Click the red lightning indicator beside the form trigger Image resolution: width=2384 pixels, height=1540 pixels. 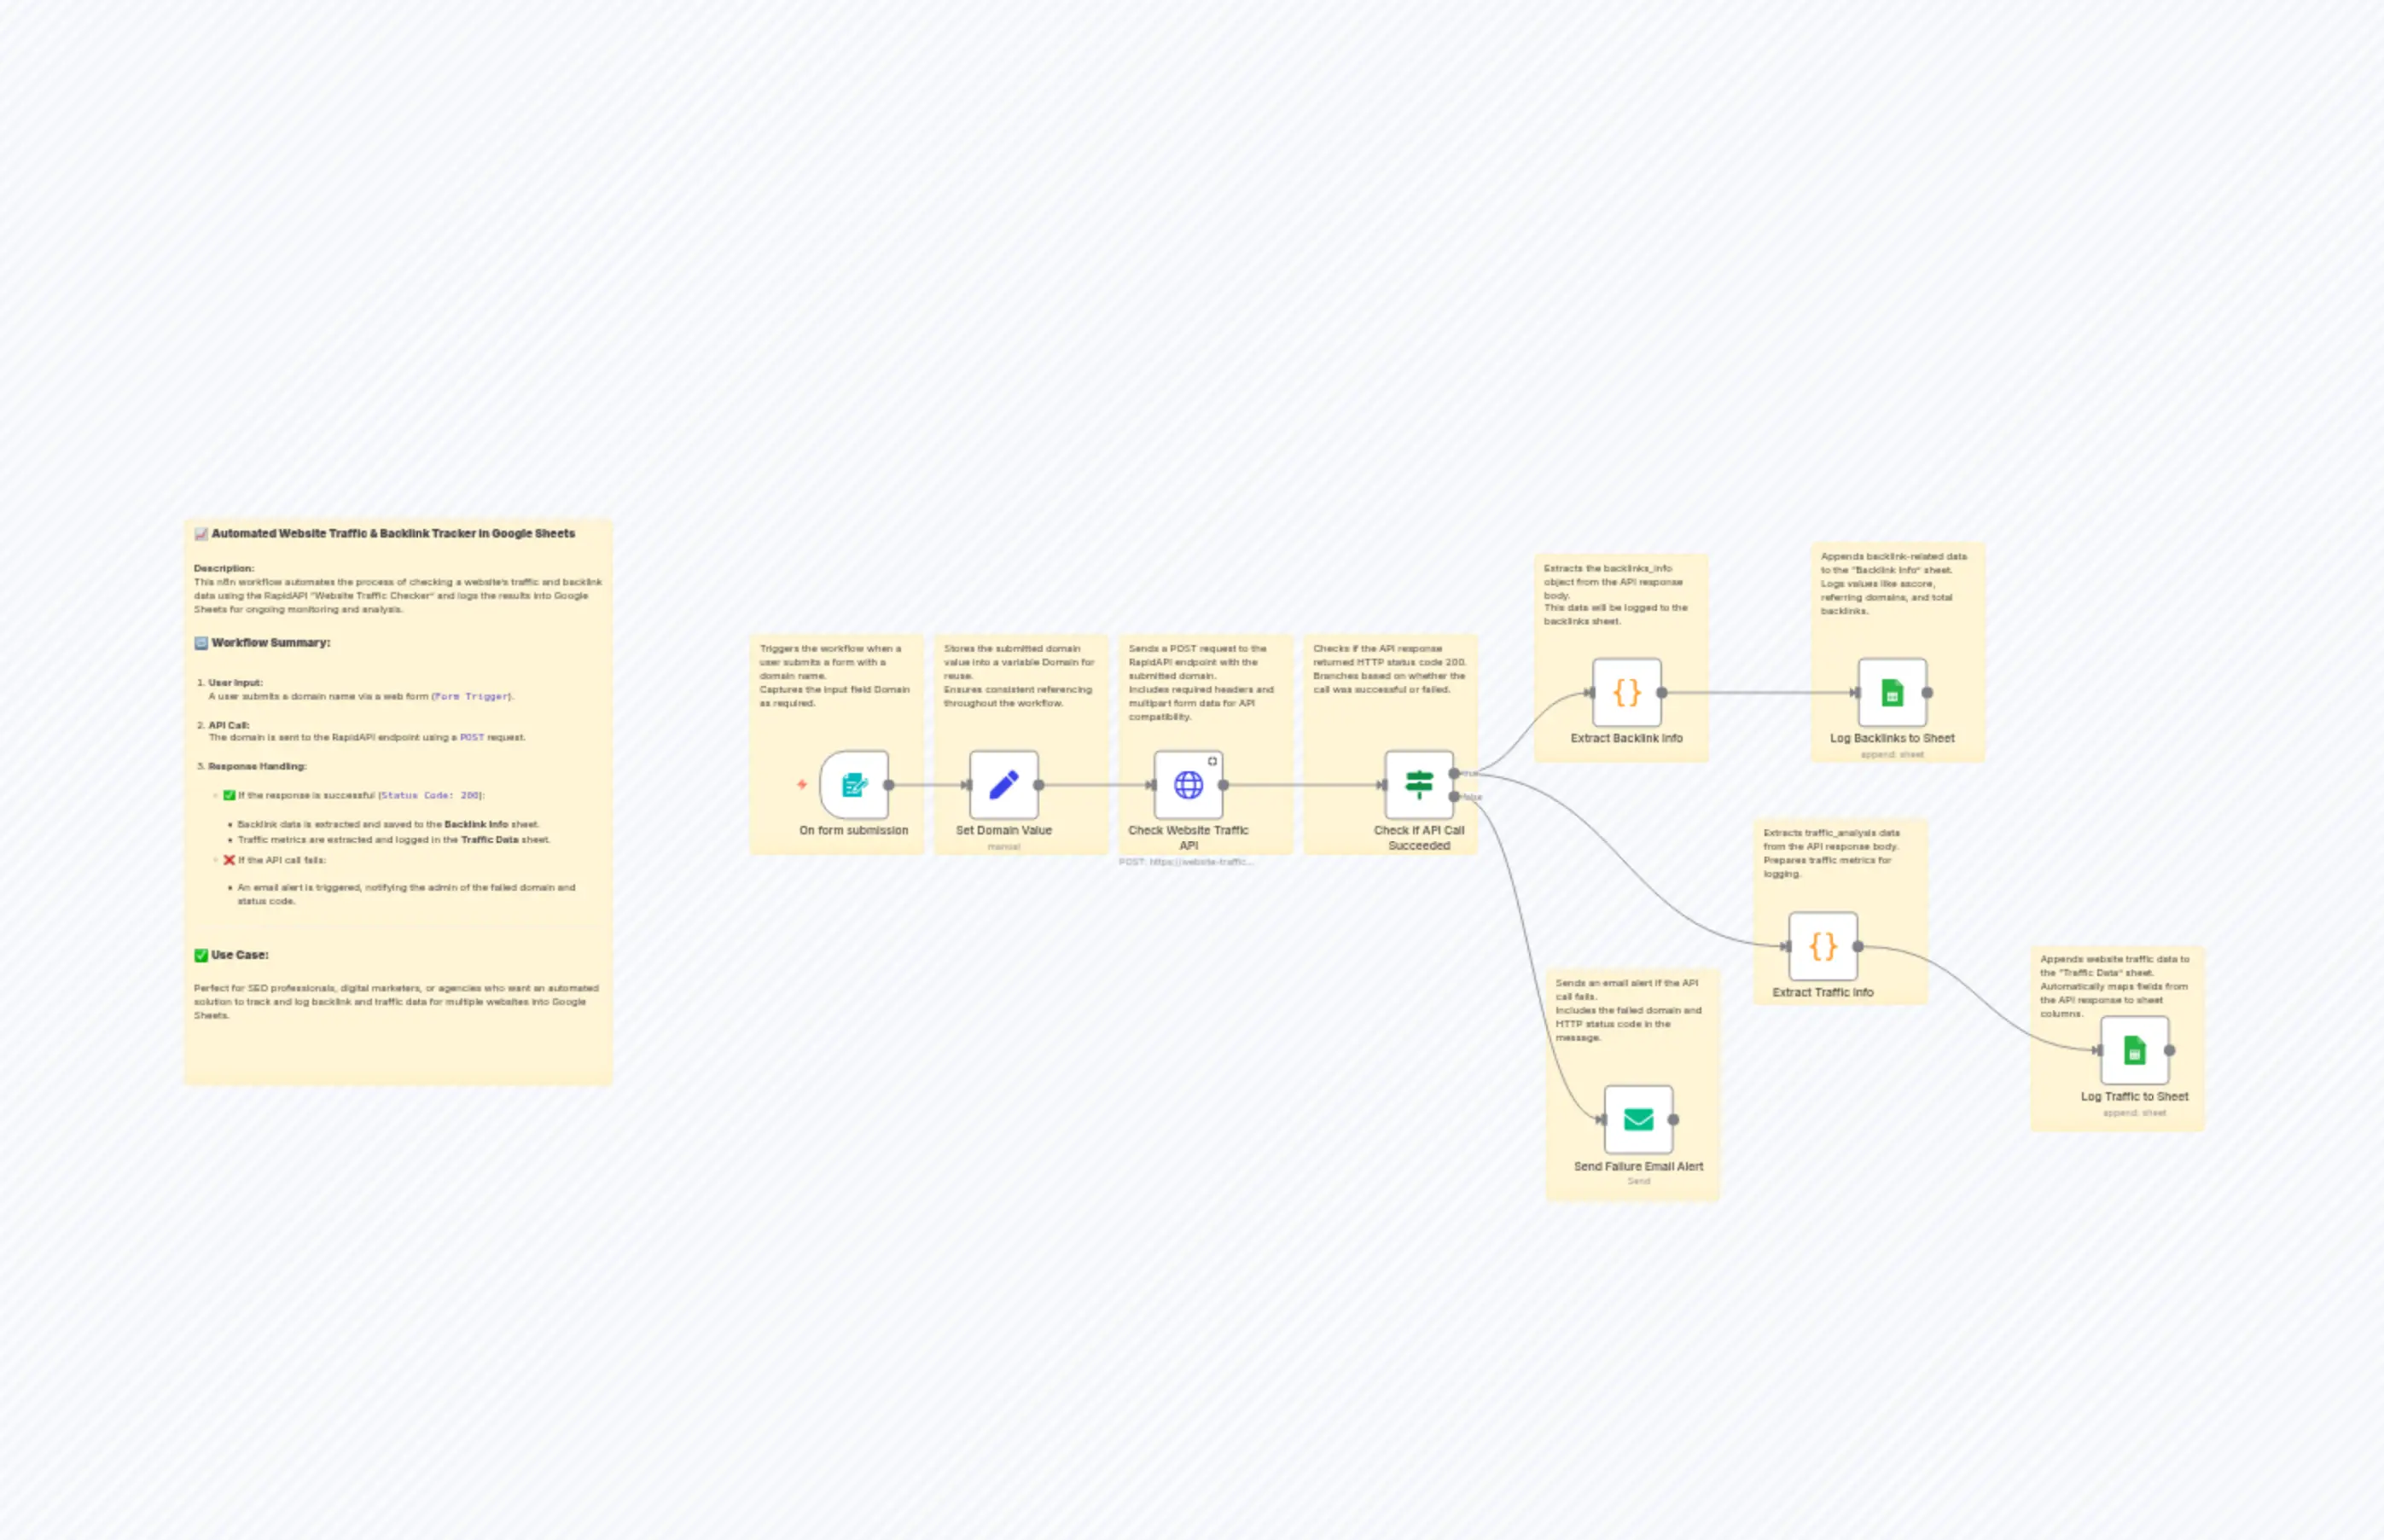click(802, 785)
